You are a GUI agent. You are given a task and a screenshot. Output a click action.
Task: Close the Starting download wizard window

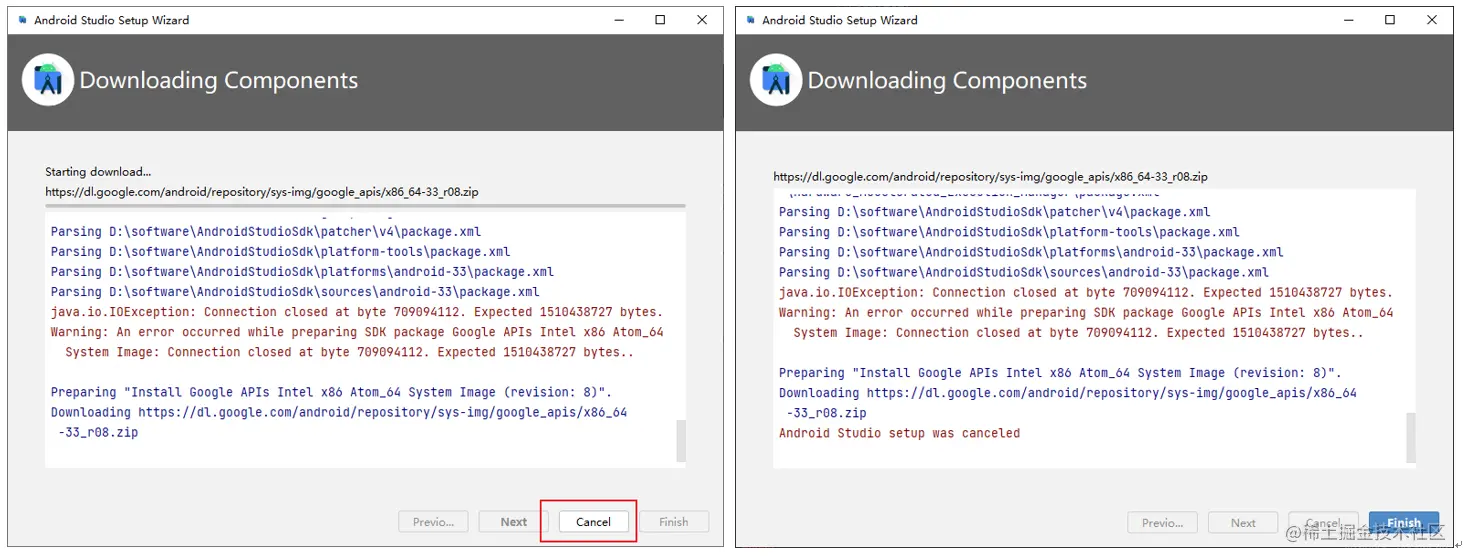point(703,20)
